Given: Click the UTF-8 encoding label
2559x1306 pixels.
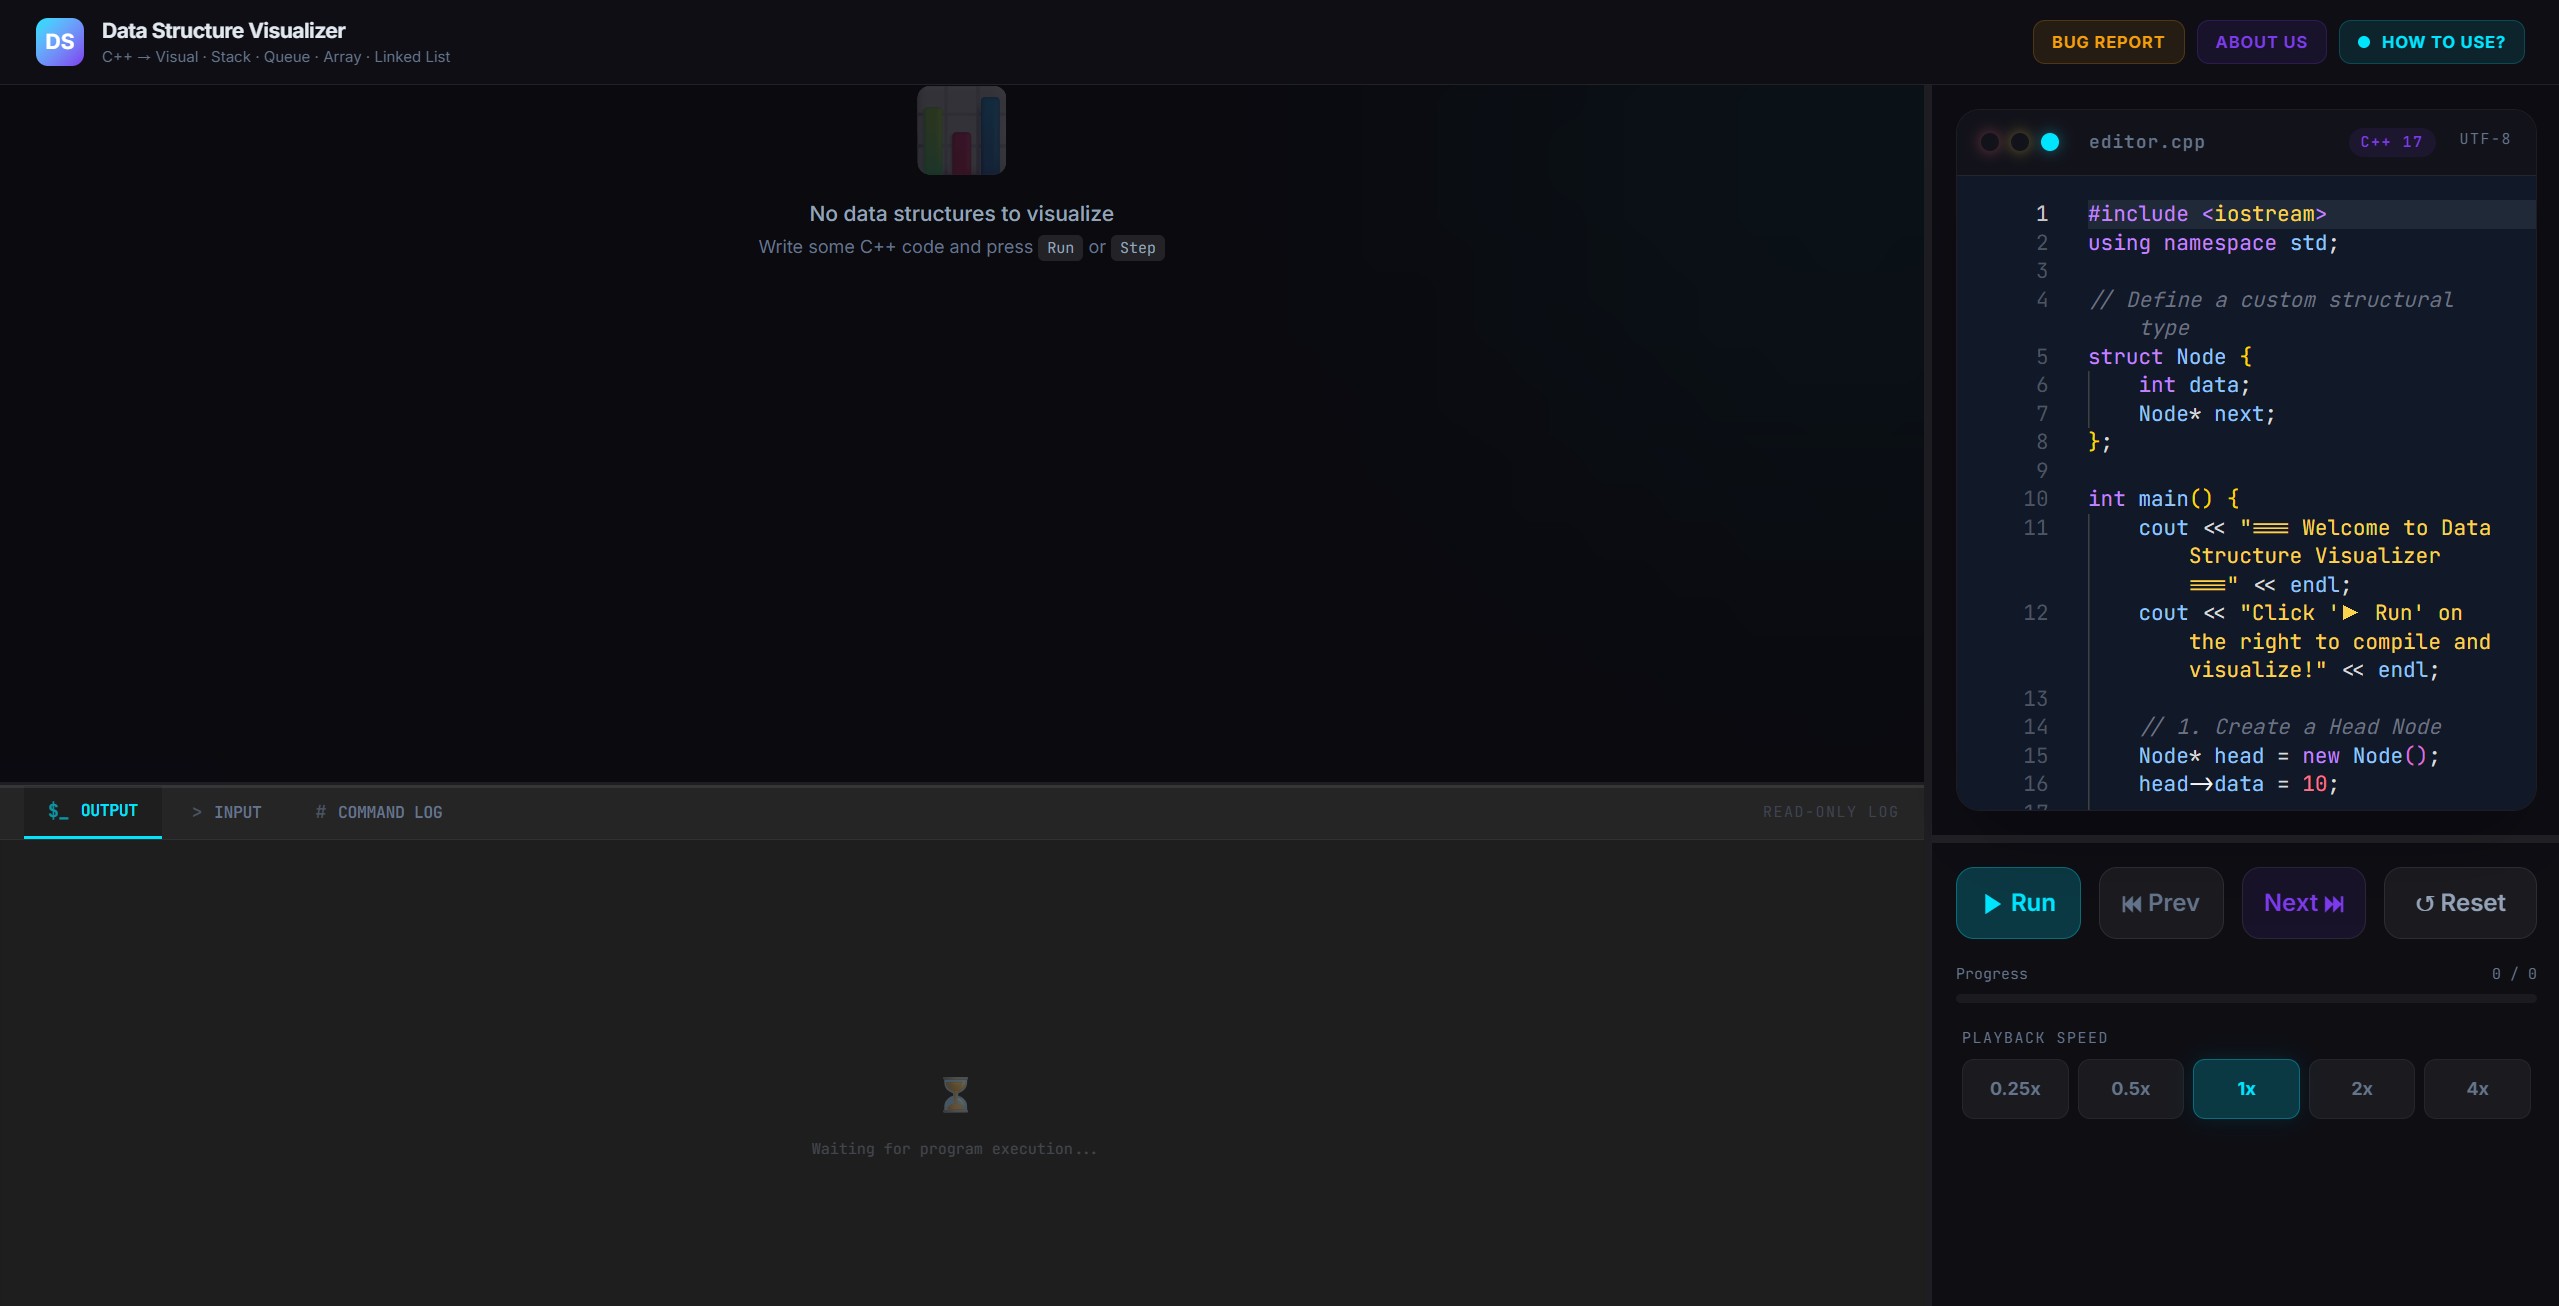Looking at the screenshot, I should coord(2485,139).
